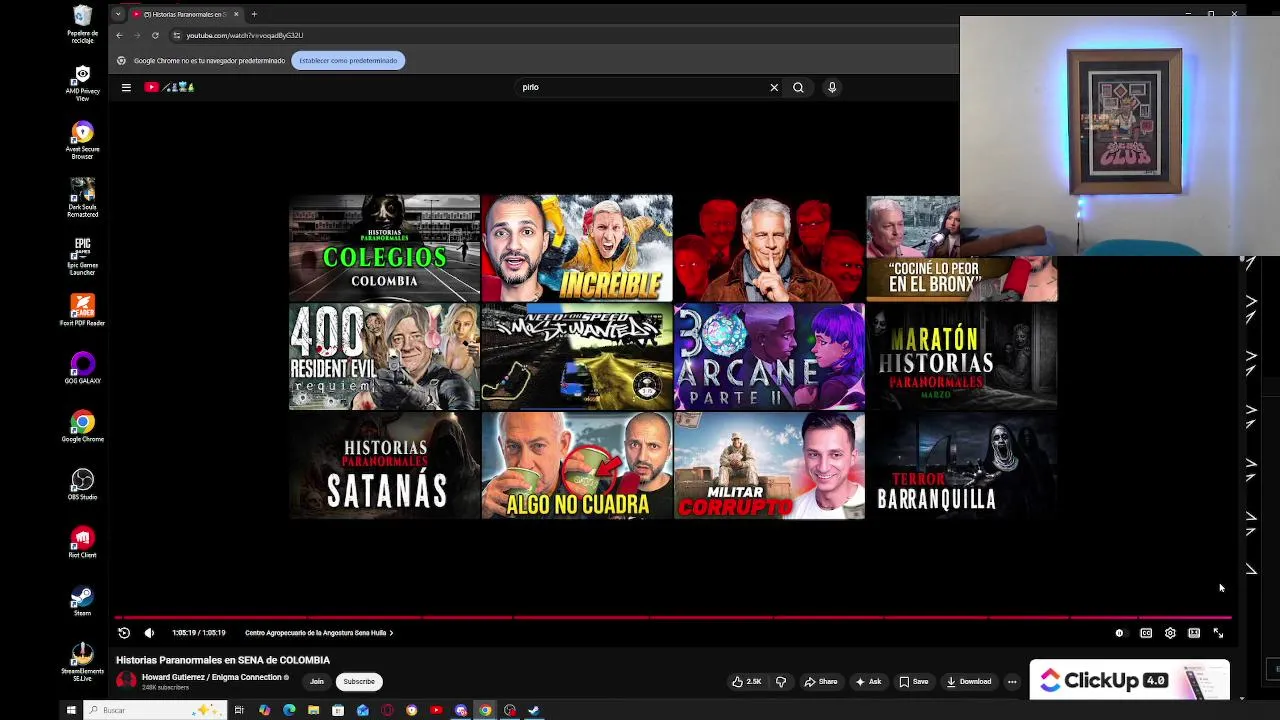Screen dimensions: 1280x720
Task: Open Chrome tab search dropdown
Action: click(x=118, y=14)
